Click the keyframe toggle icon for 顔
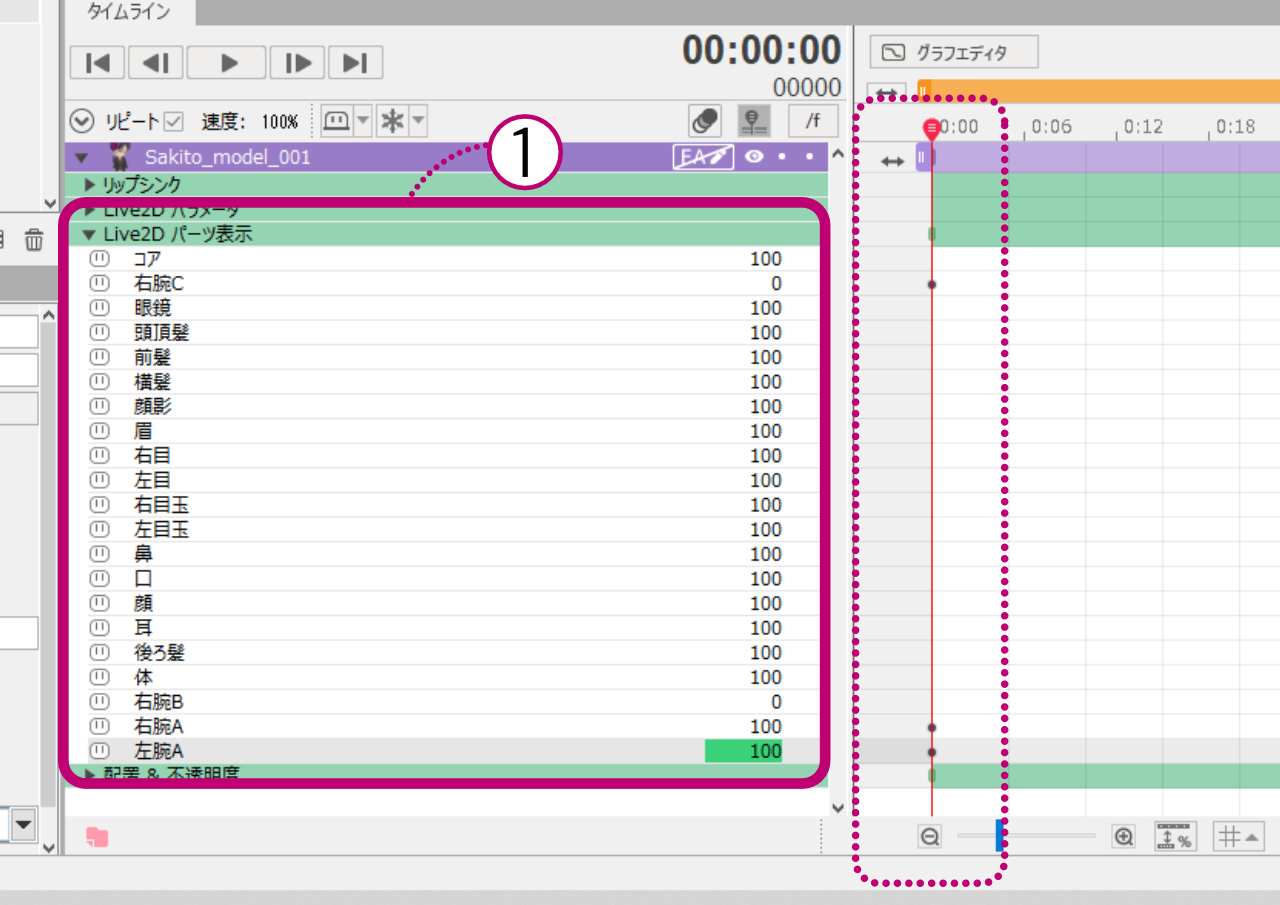This screenshot has width=1280, height=905. [x=99, y=603]
